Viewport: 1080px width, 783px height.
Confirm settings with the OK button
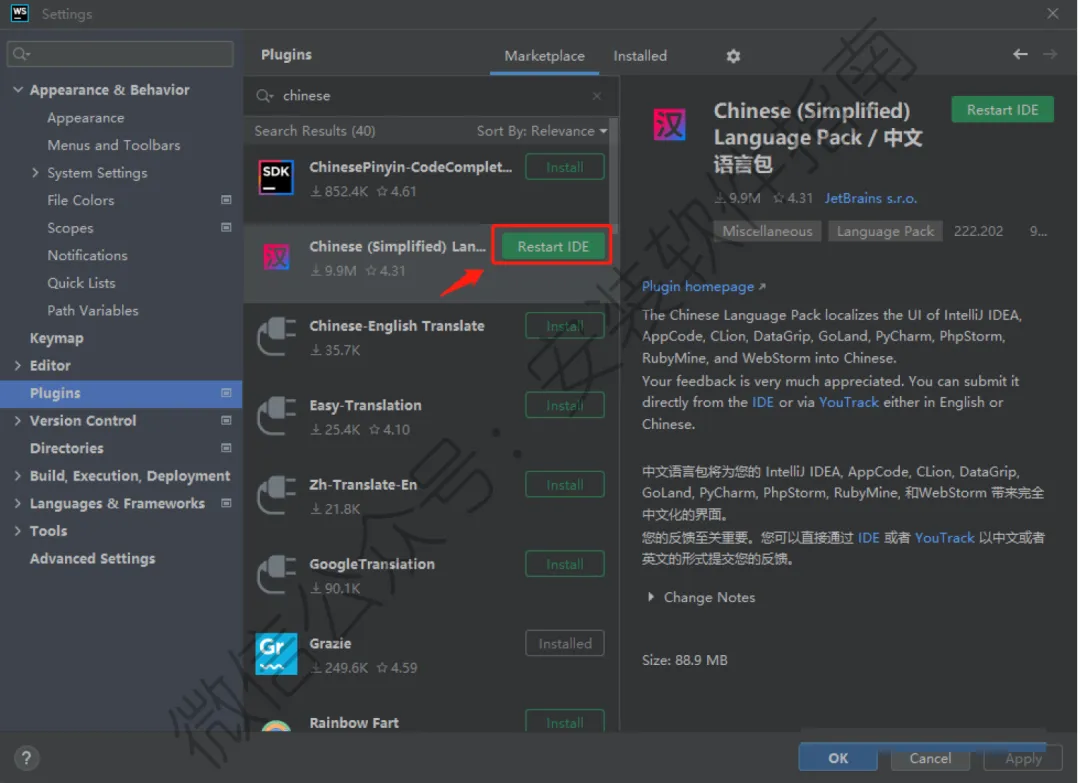[838, 758]
